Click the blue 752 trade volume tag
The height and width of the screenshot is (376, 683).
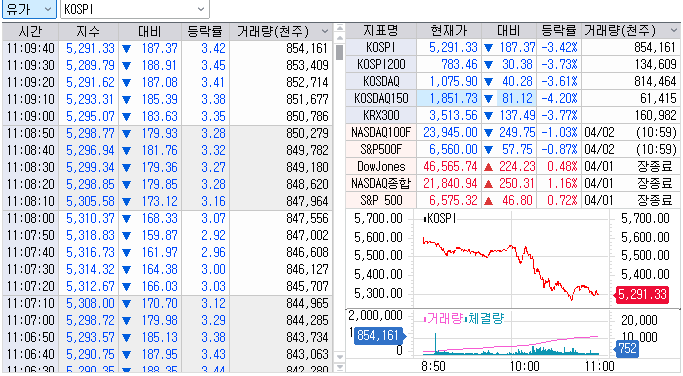tap(627, 348)
